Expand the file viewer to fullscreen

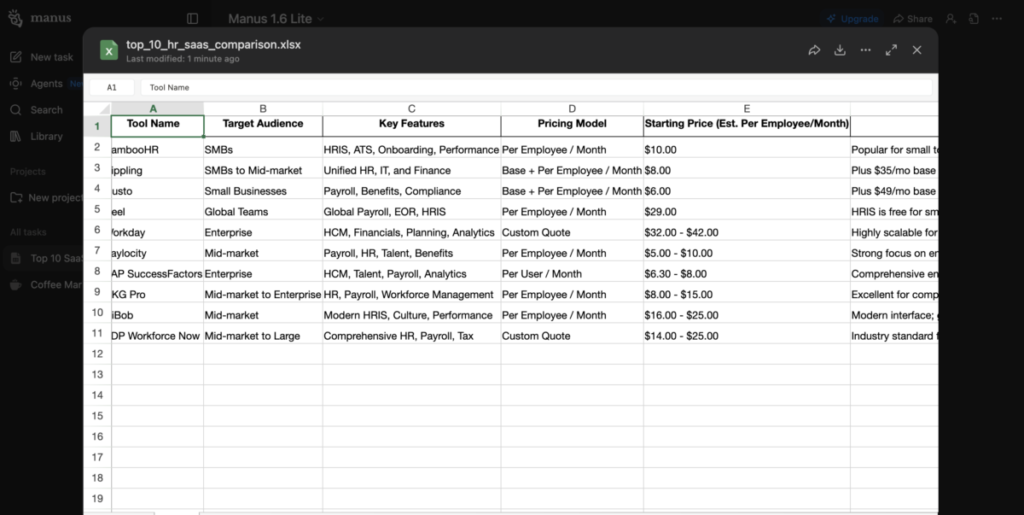891,50
